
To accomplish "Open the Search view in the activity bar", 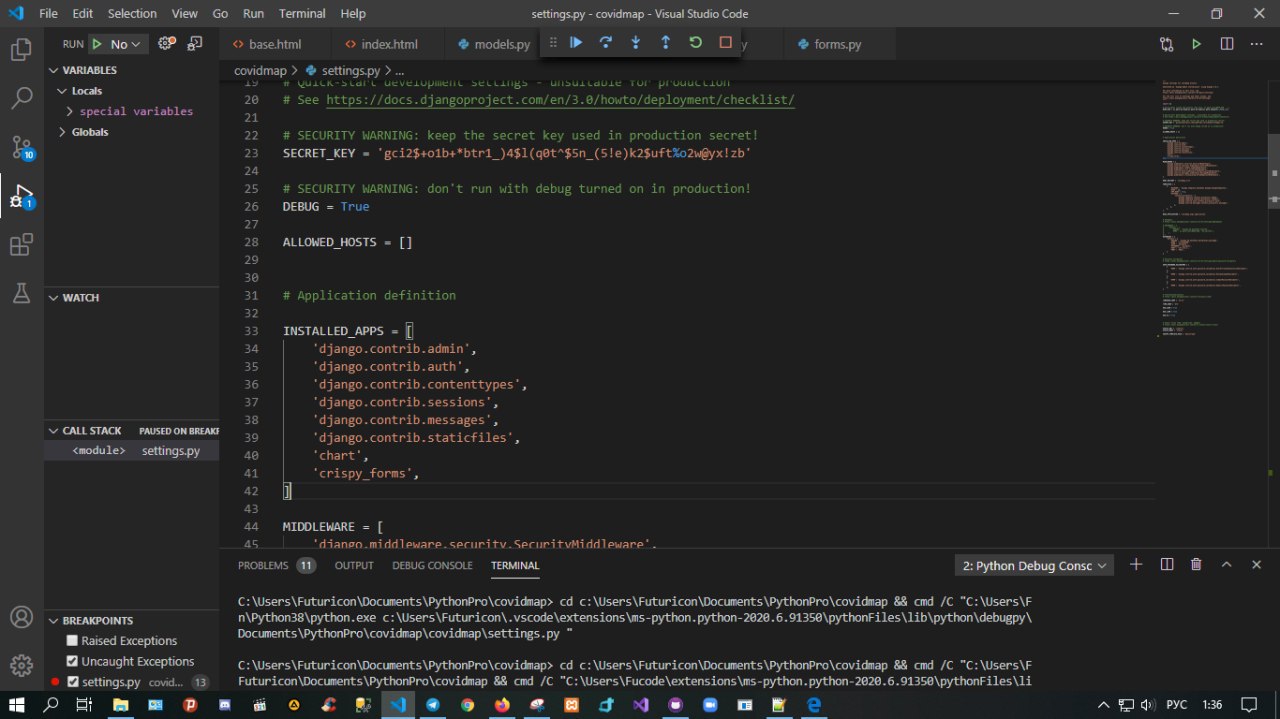I will [x=21, y=97].
